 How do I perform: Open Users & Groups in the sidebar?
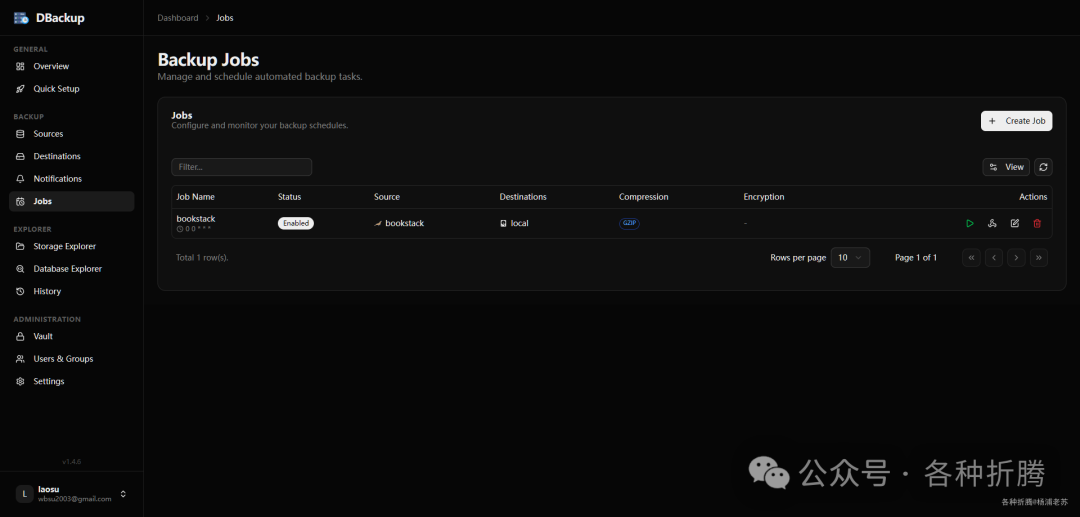[x=71, y=359]
